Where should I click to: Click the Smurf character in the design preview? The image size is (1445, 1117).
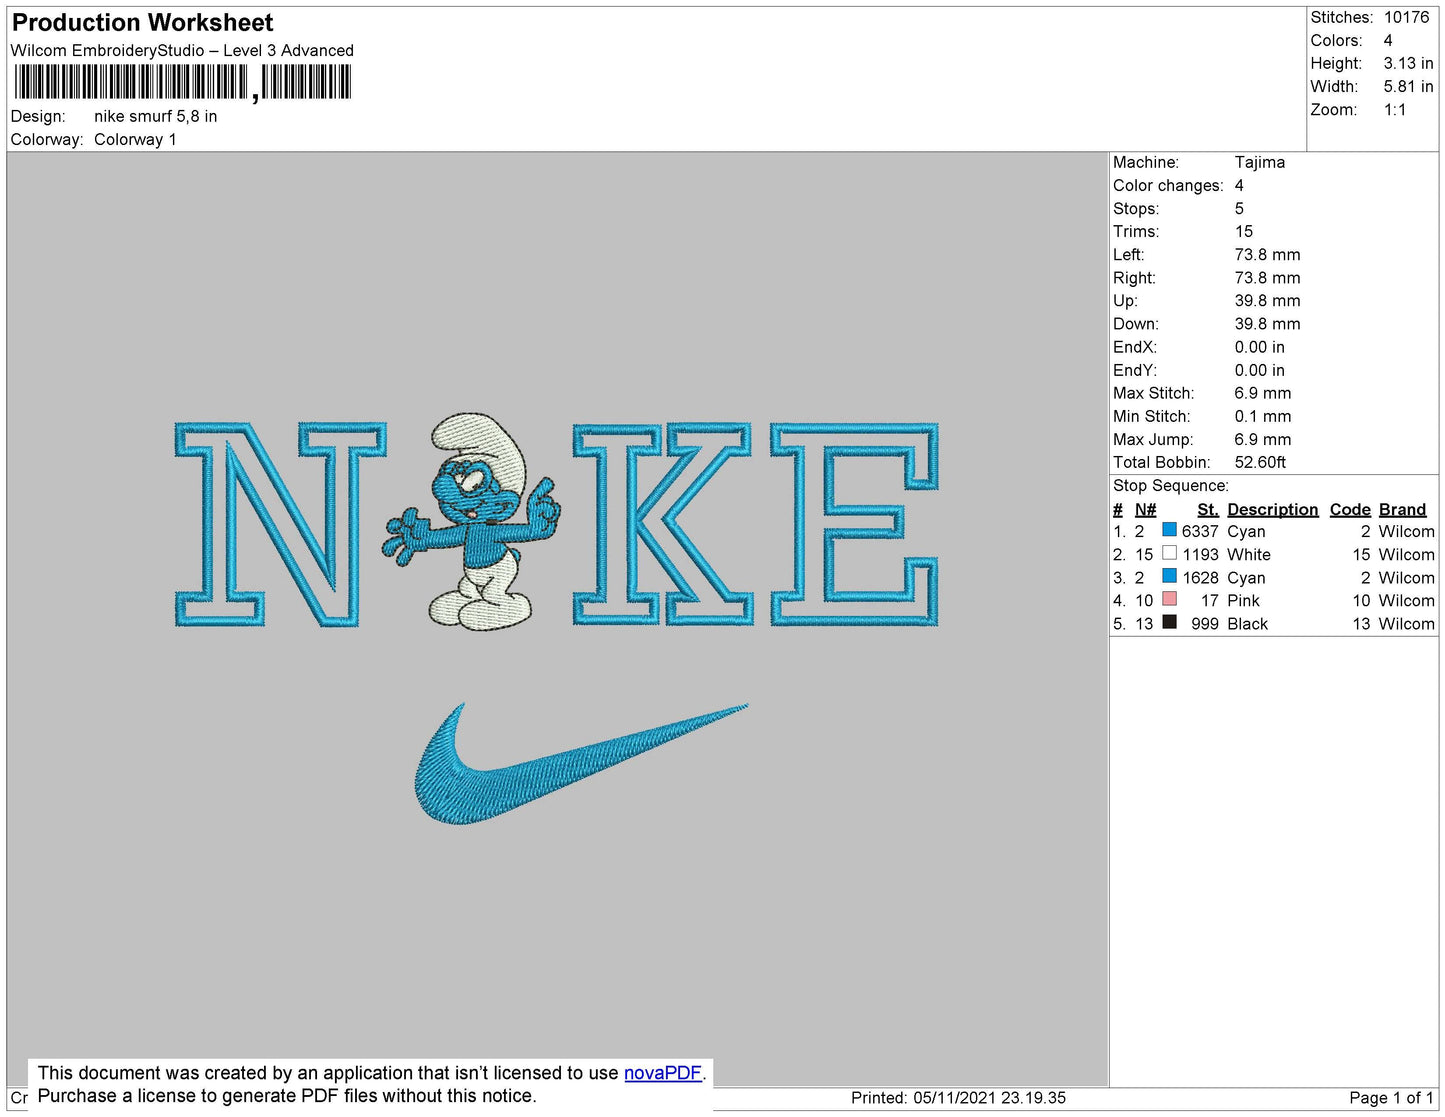(471, 522)
